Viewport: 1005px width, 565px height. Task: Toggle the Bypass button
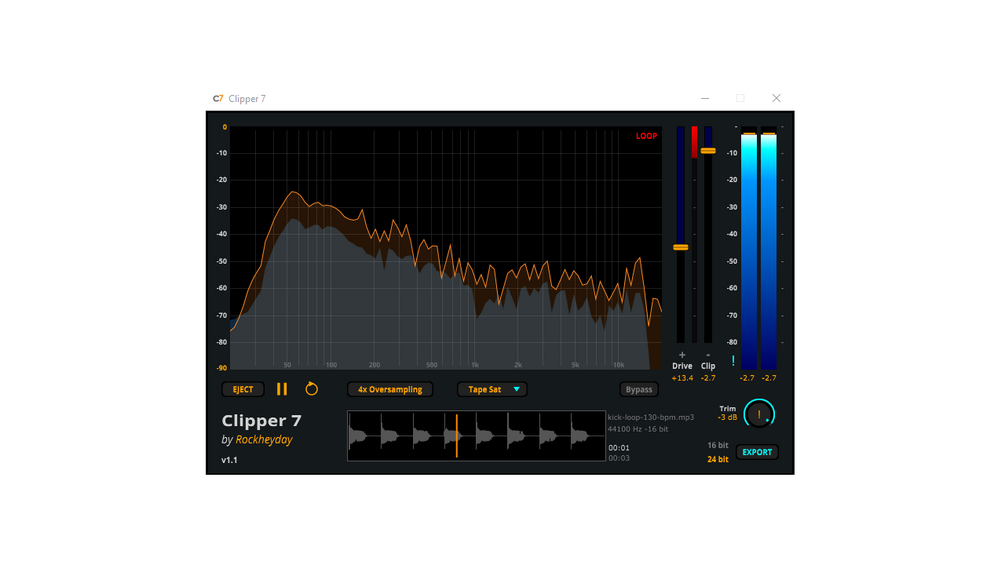coord(638,389)
